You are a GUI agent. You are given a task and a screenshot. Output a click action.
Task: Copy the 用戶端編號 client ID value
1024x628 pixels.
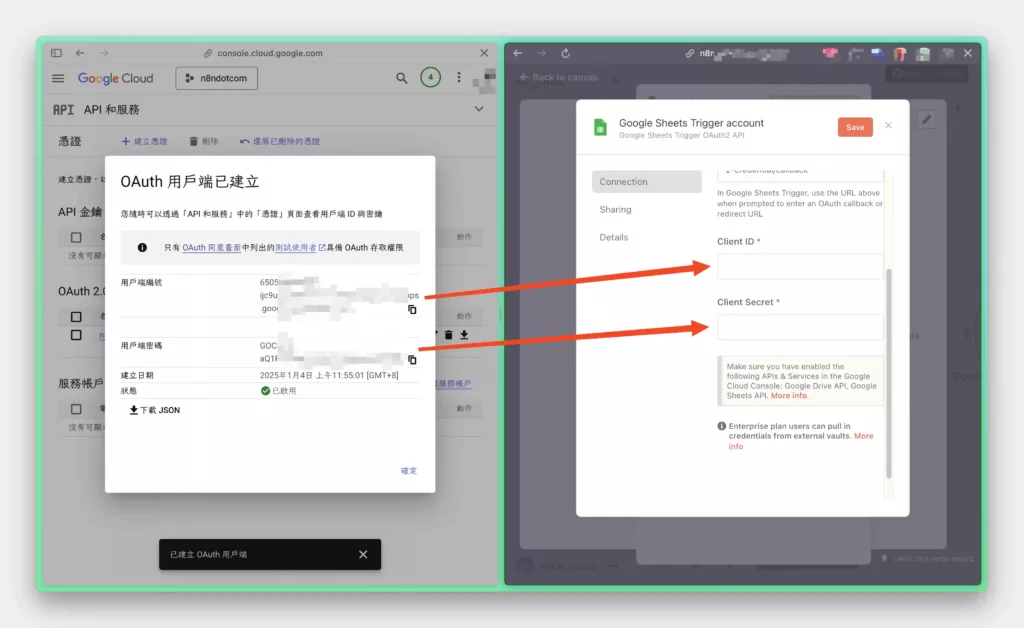coord(412,309)
